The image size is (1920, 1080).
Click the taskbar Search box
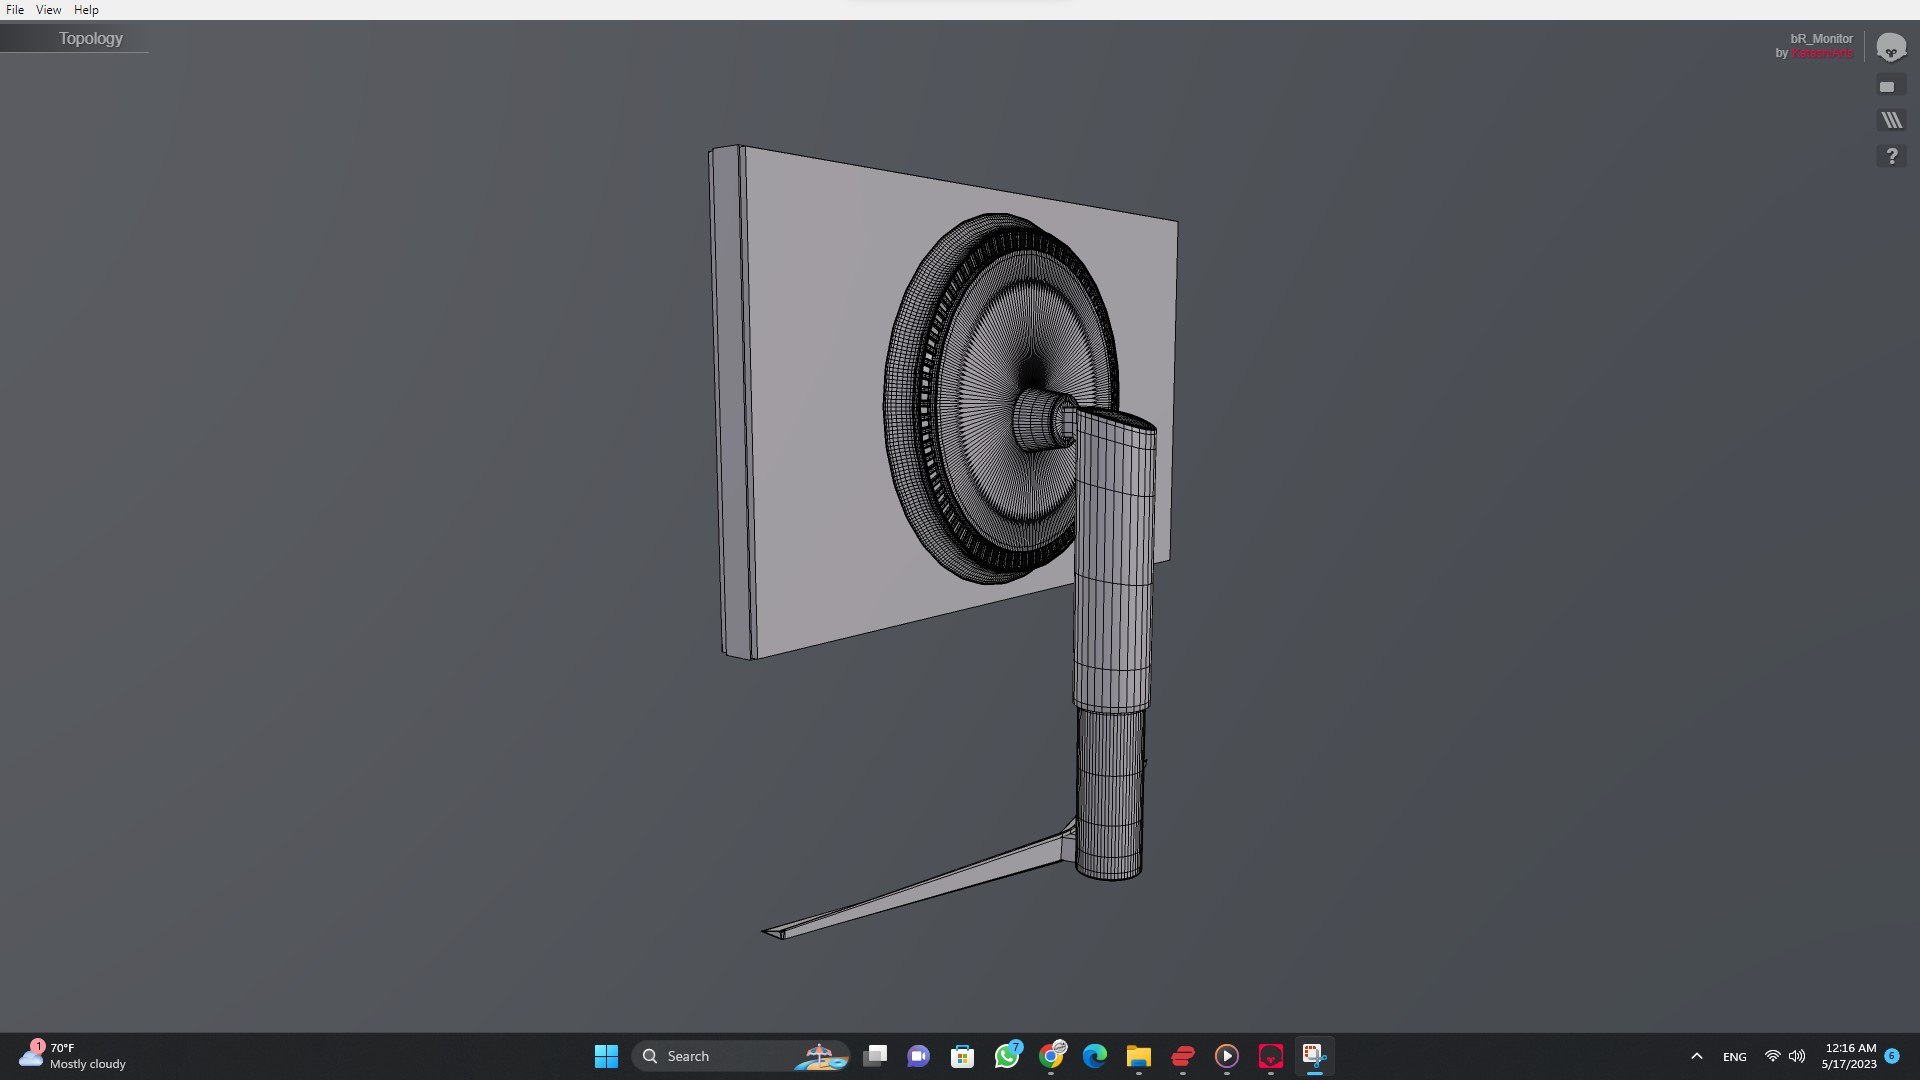click(x=741, y=1056)
